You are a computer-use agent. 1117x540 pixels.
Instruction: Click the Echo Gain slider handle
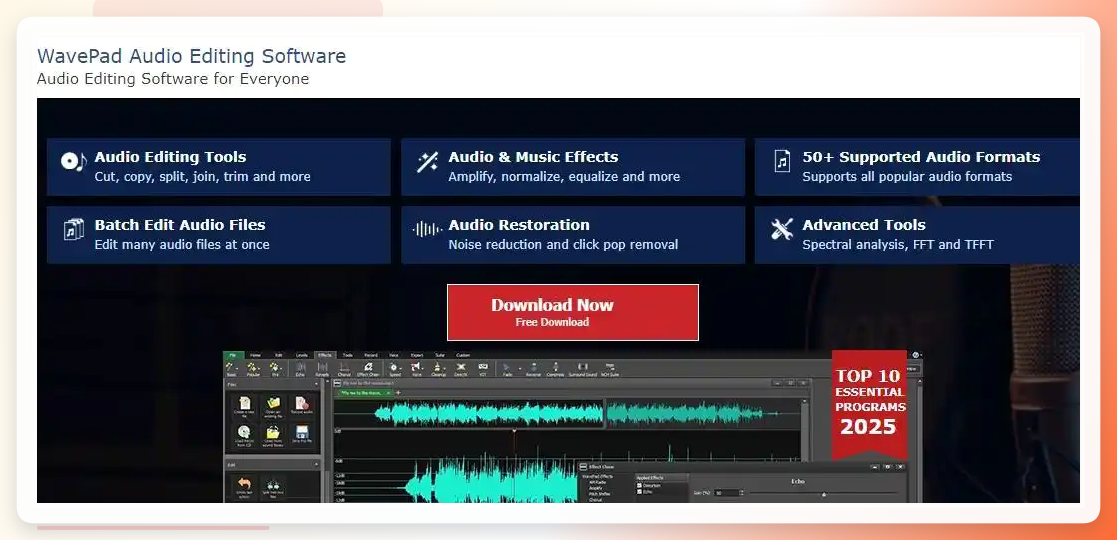coord(824,494)
